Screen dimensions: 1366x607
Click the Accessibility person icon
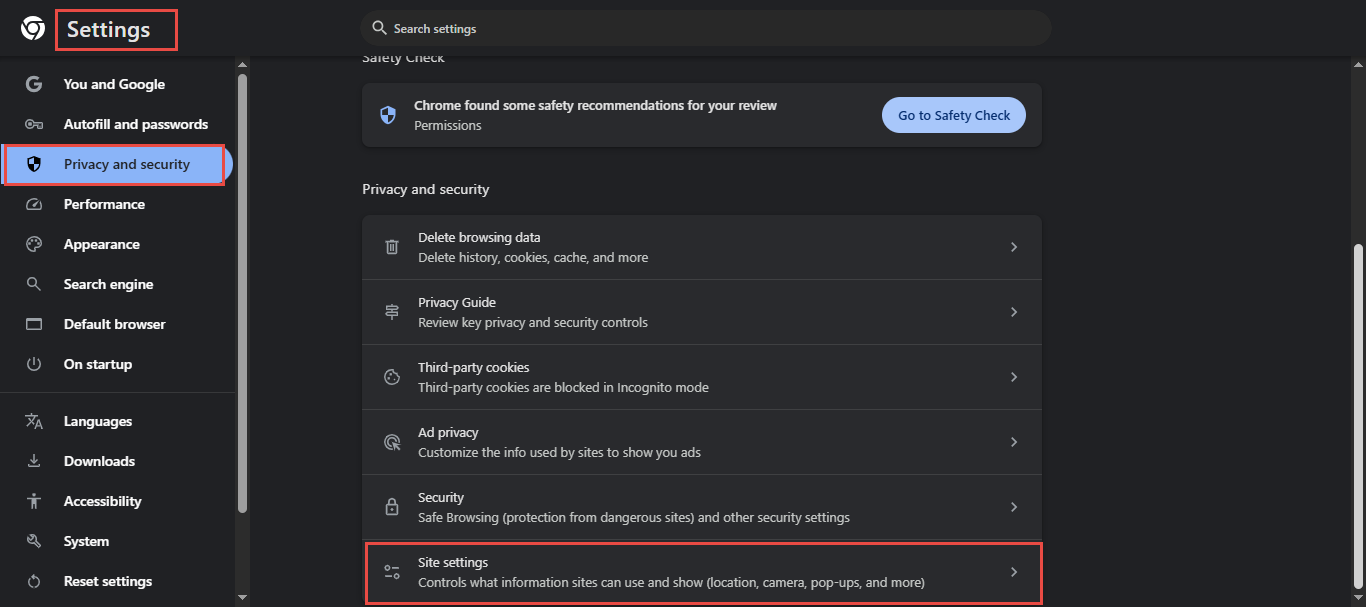coord(34,501)
